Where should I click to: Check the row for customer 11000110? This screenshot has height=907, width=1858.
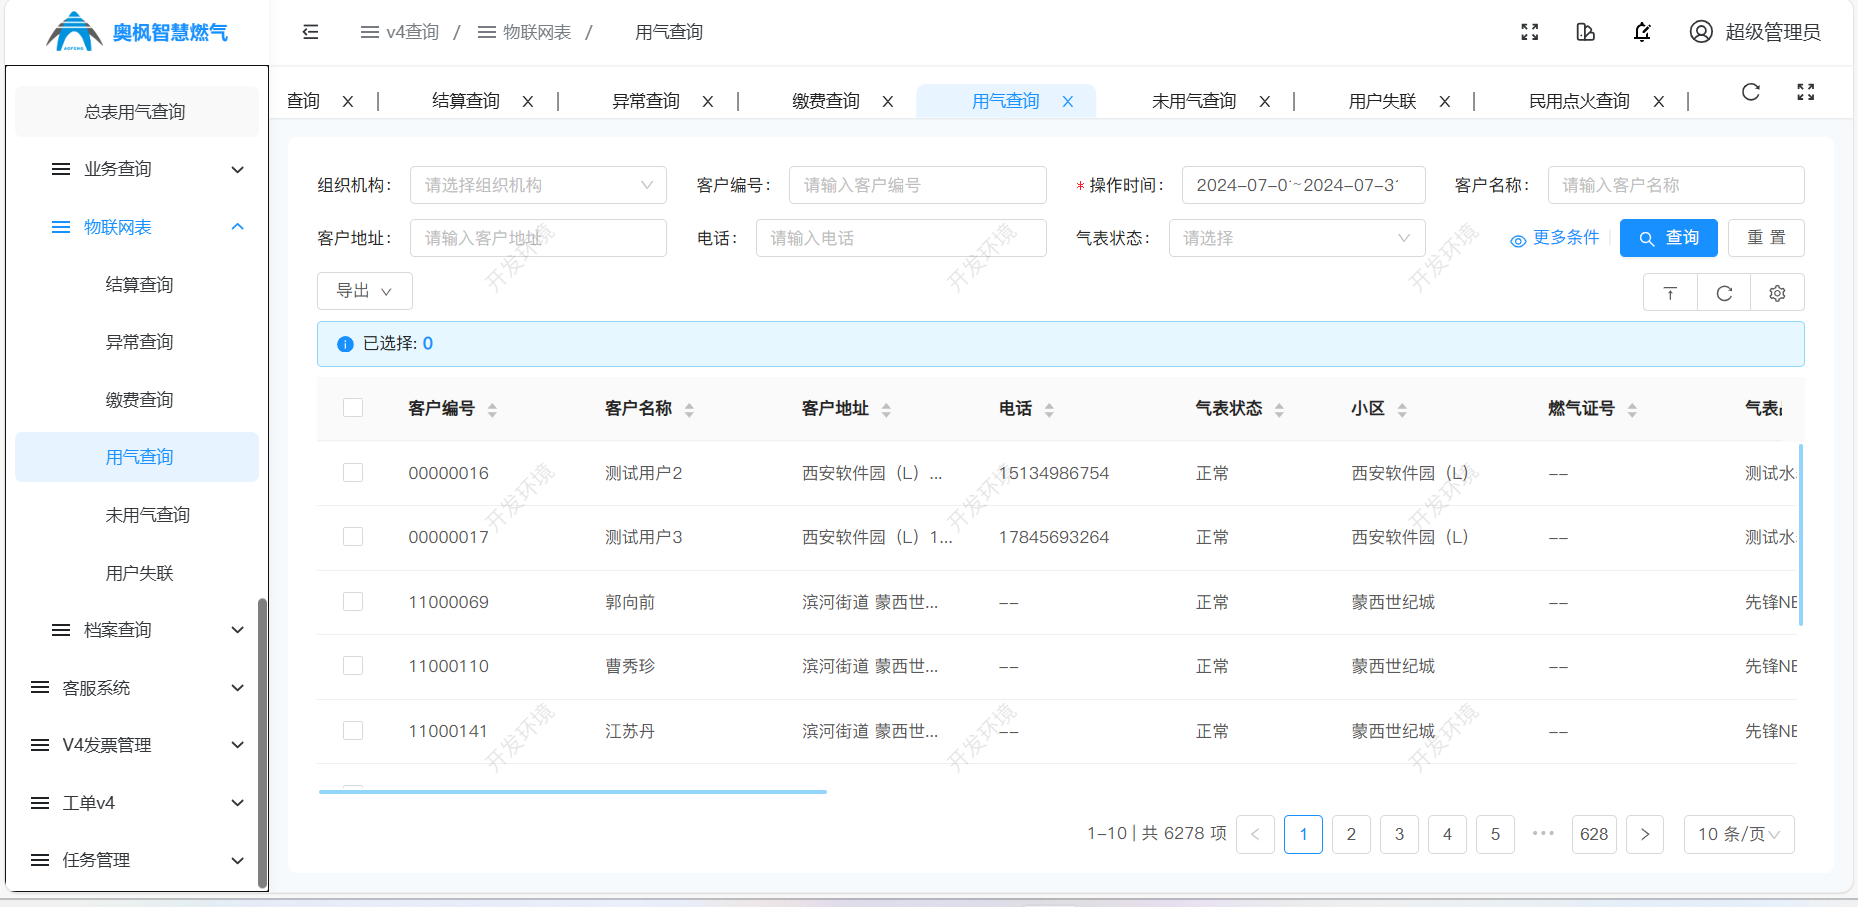point(353,666)
